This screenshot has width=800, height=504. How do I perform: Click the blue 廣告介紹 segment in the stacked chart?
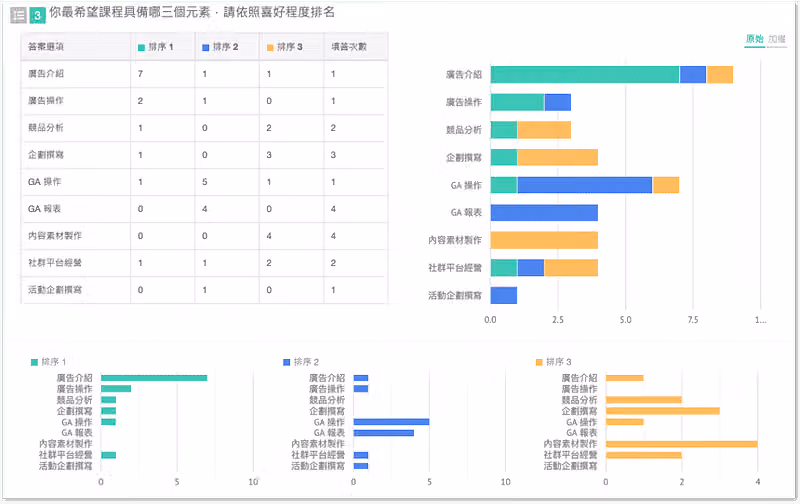tap(693, 74)
